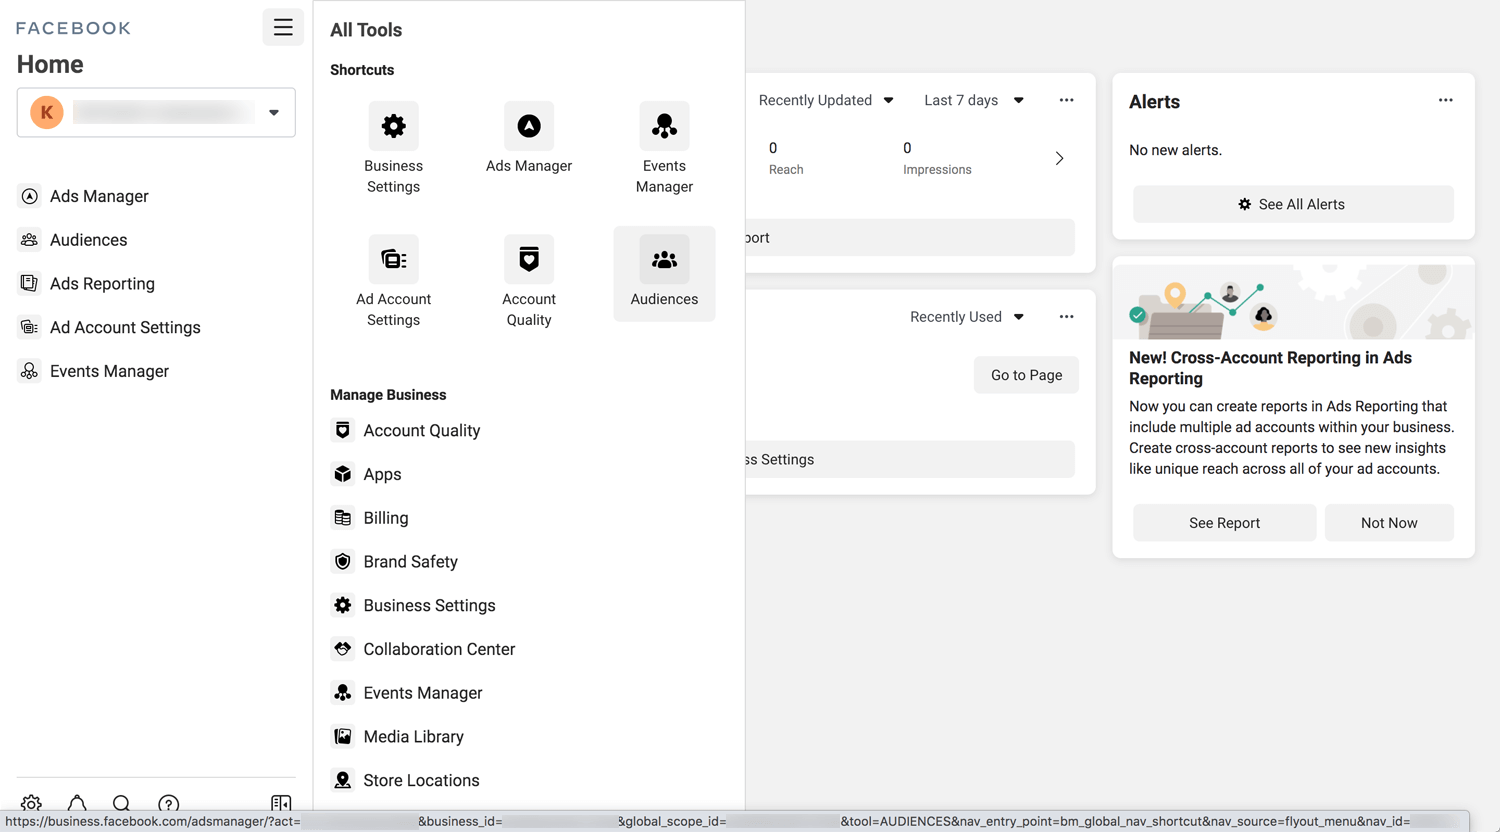The image size is (1500, 832).
Task: Open the Last 7 days date dropdown
Action: click(x=974, y=100)
